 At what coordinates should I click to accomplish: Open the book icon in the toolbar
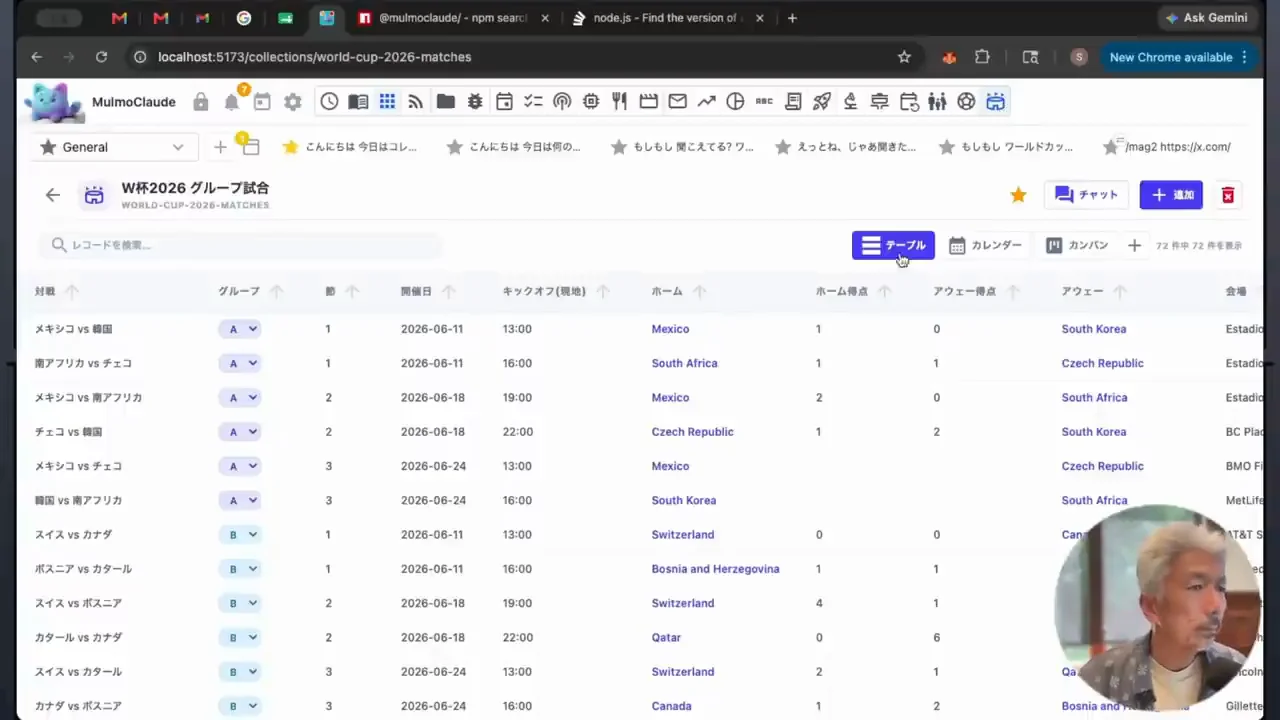point(358,101)
